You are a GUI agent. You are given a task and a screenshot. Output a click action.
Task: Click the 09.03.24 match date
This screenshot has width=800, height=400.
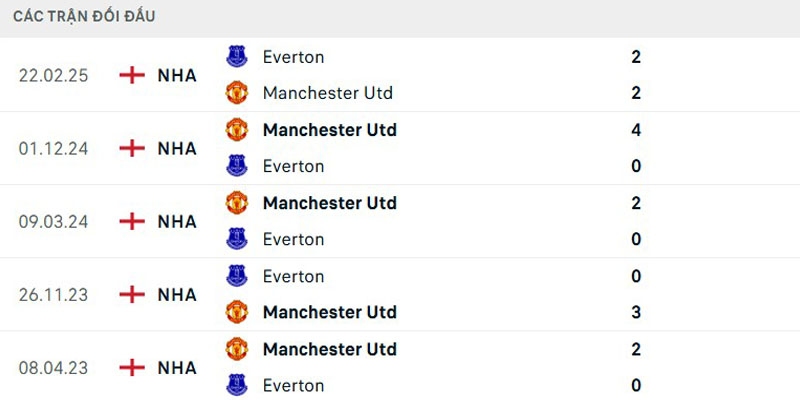(53, 221)
